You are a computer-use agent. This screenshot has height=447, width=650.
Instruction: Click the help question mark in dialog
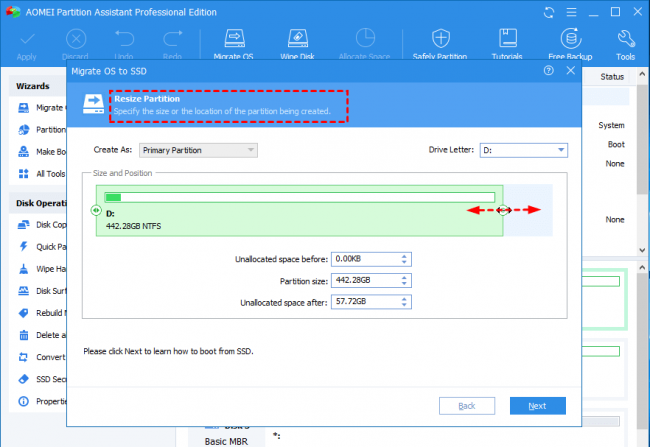(x=548, y=70)
